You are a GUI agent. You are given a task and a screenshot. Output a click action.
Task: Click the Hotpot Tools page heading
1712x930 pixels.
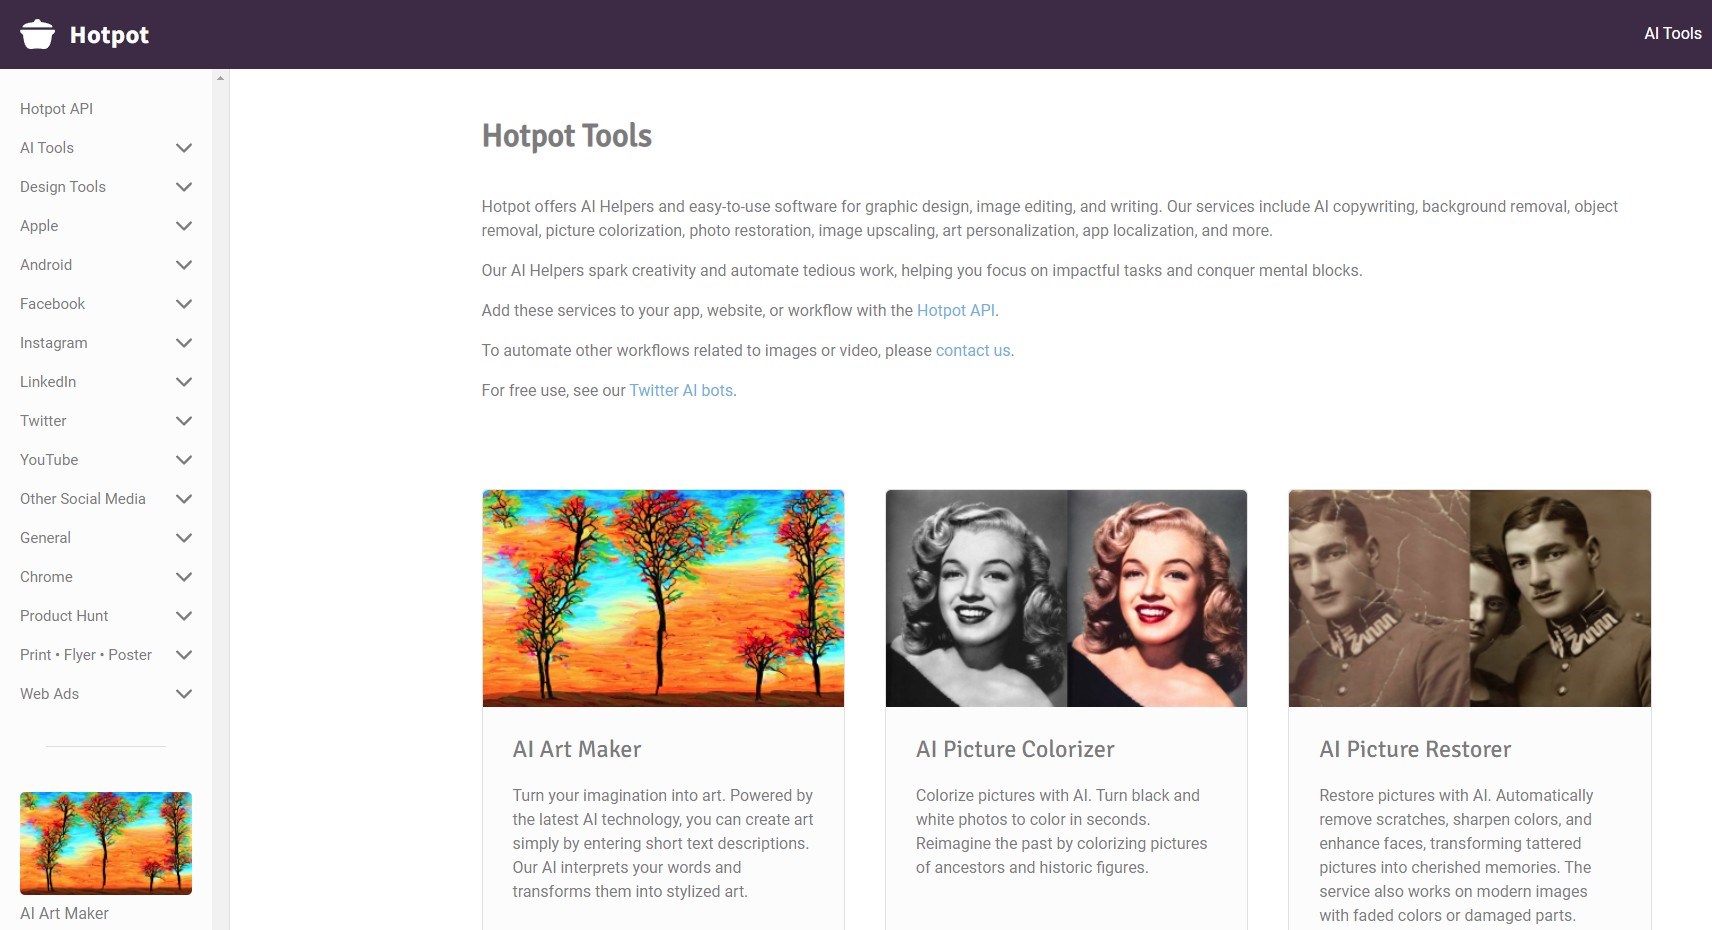tap(567, 135)
